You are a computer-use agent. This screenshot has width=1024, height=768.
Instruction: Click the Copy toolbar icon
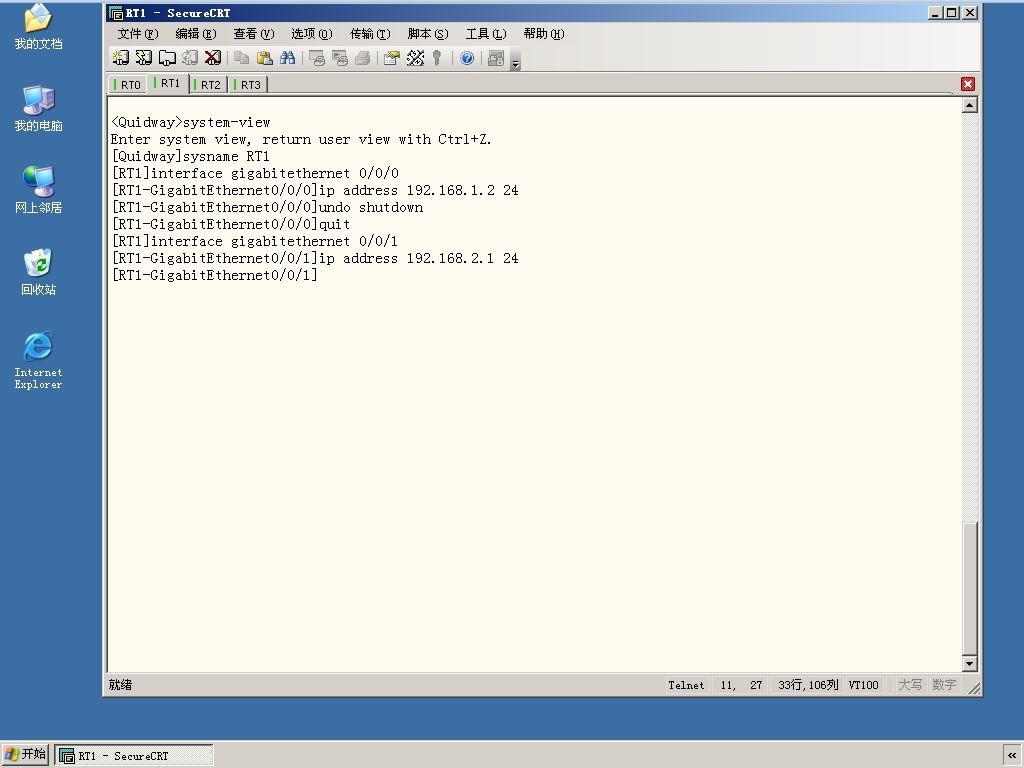pyautogui.click(x=242, y=58)
